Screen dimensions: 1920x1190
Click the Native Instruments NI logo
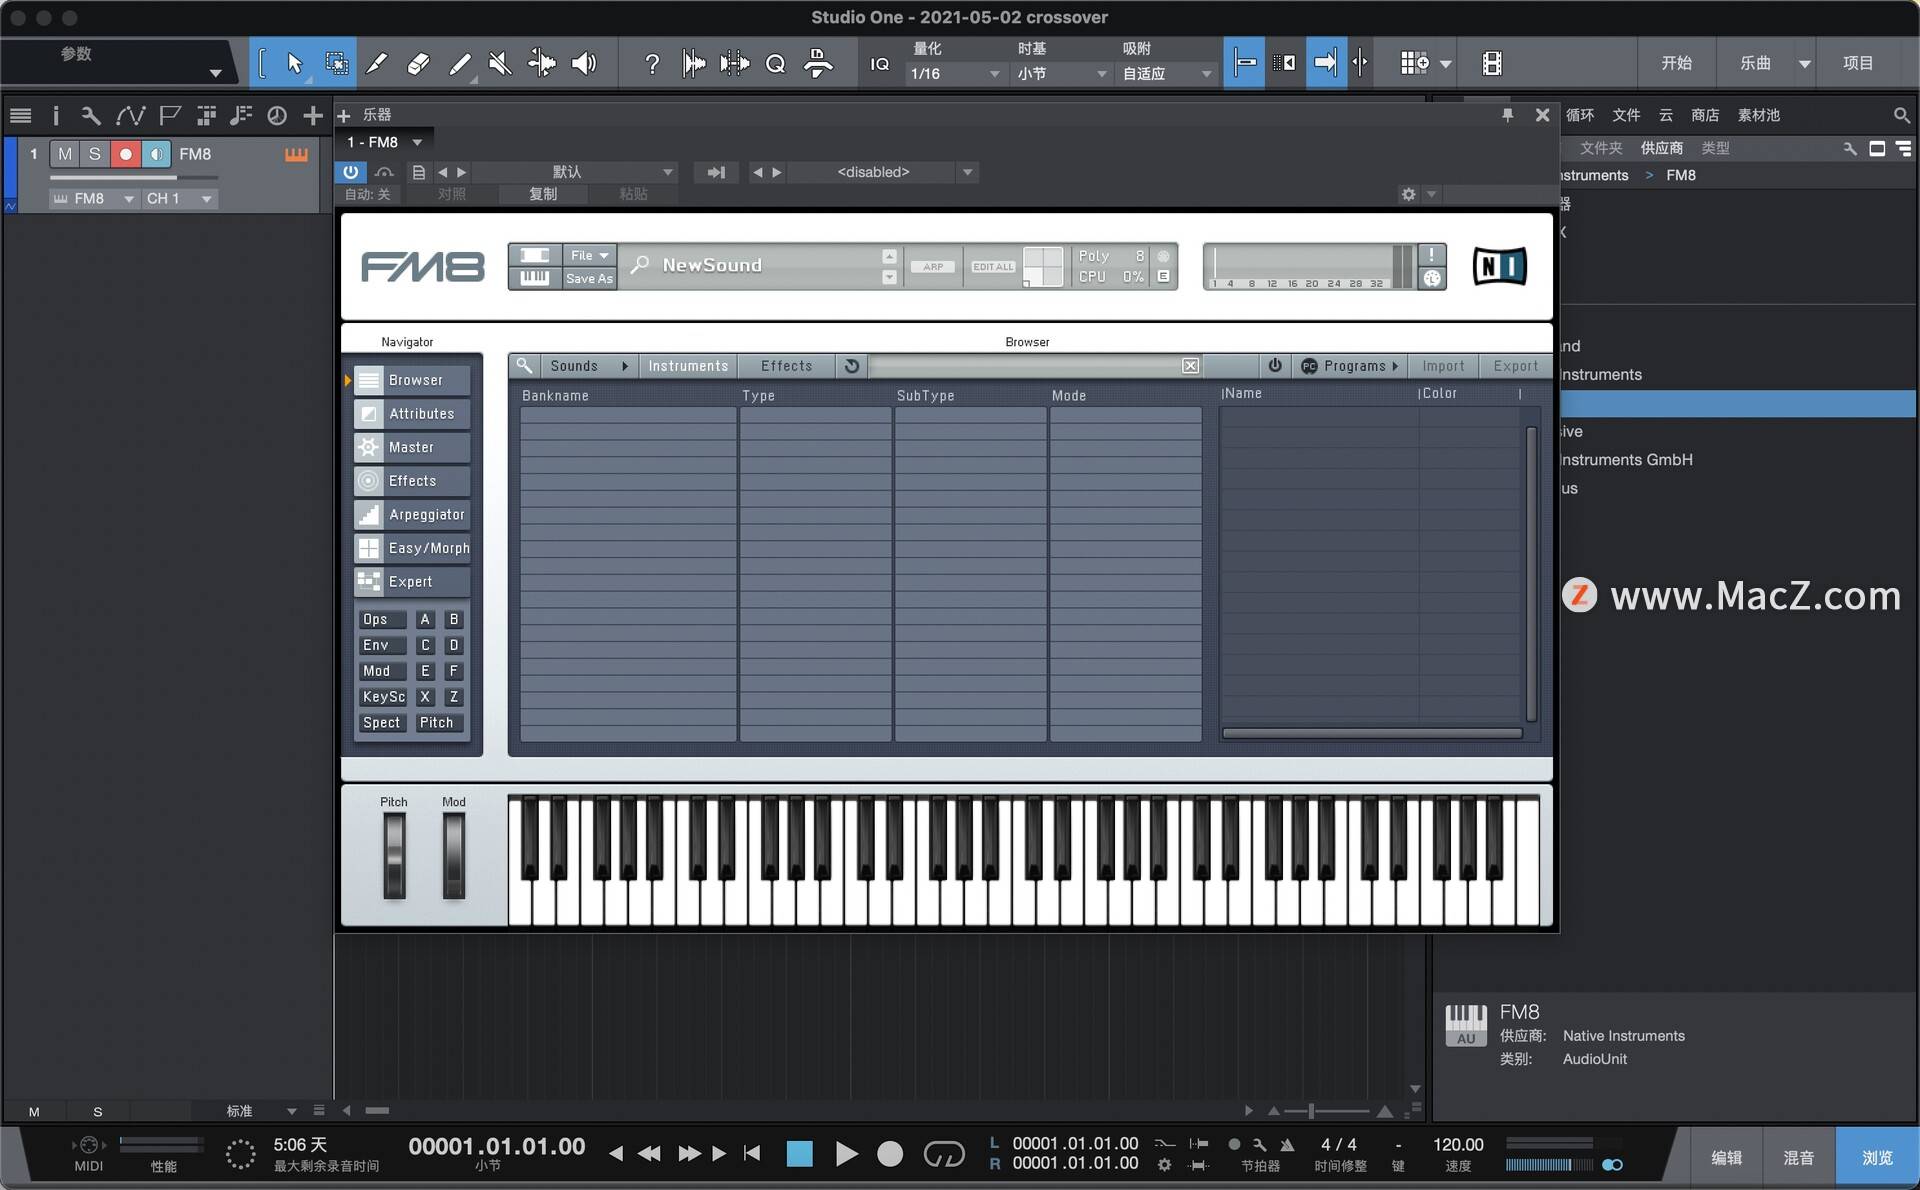click(x=1499, y=267)
